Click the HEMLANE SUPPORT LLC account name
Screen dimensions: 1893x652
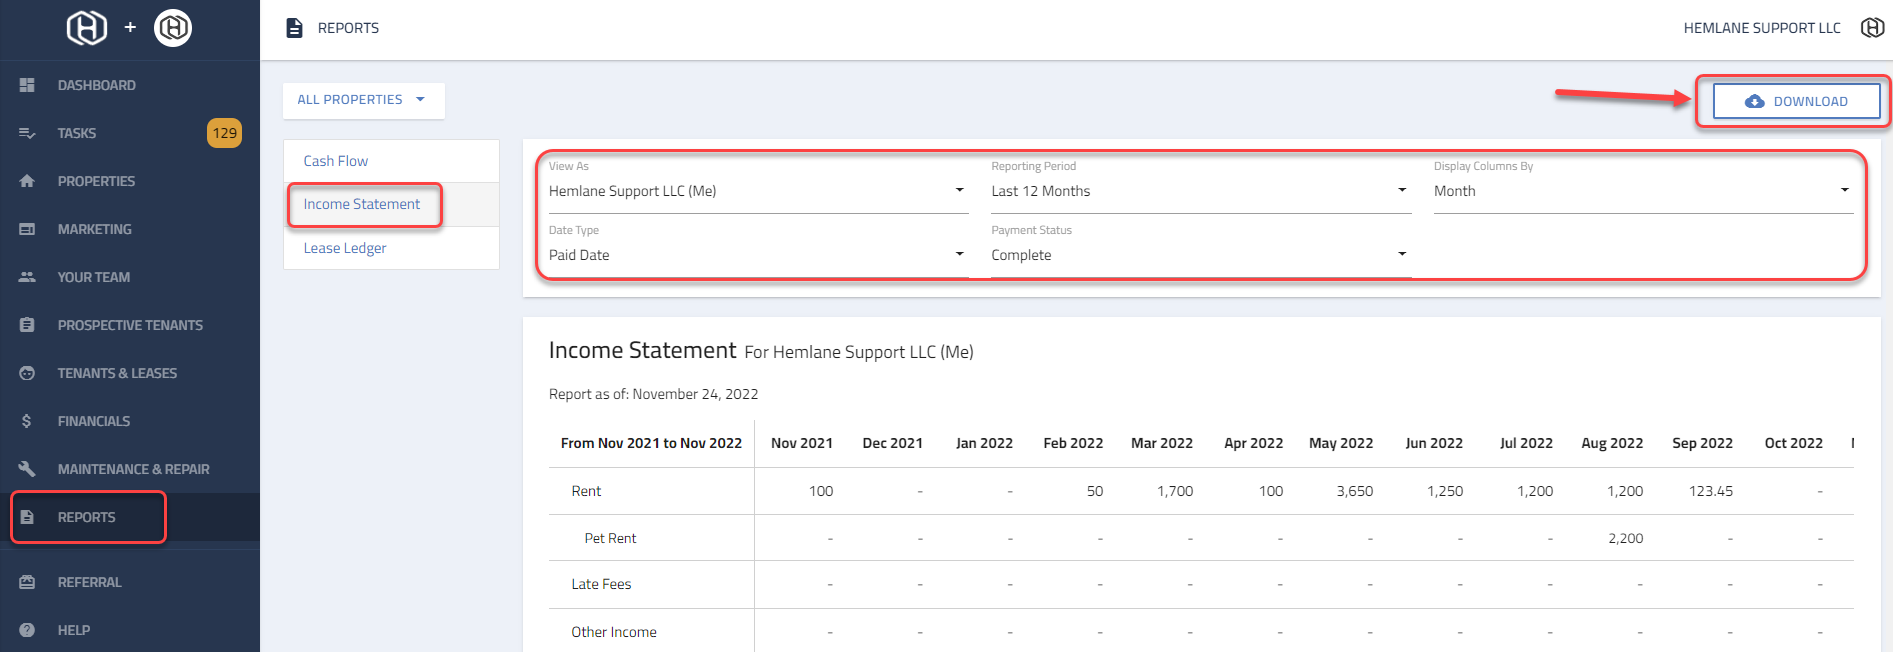[x=1762, y=28]
